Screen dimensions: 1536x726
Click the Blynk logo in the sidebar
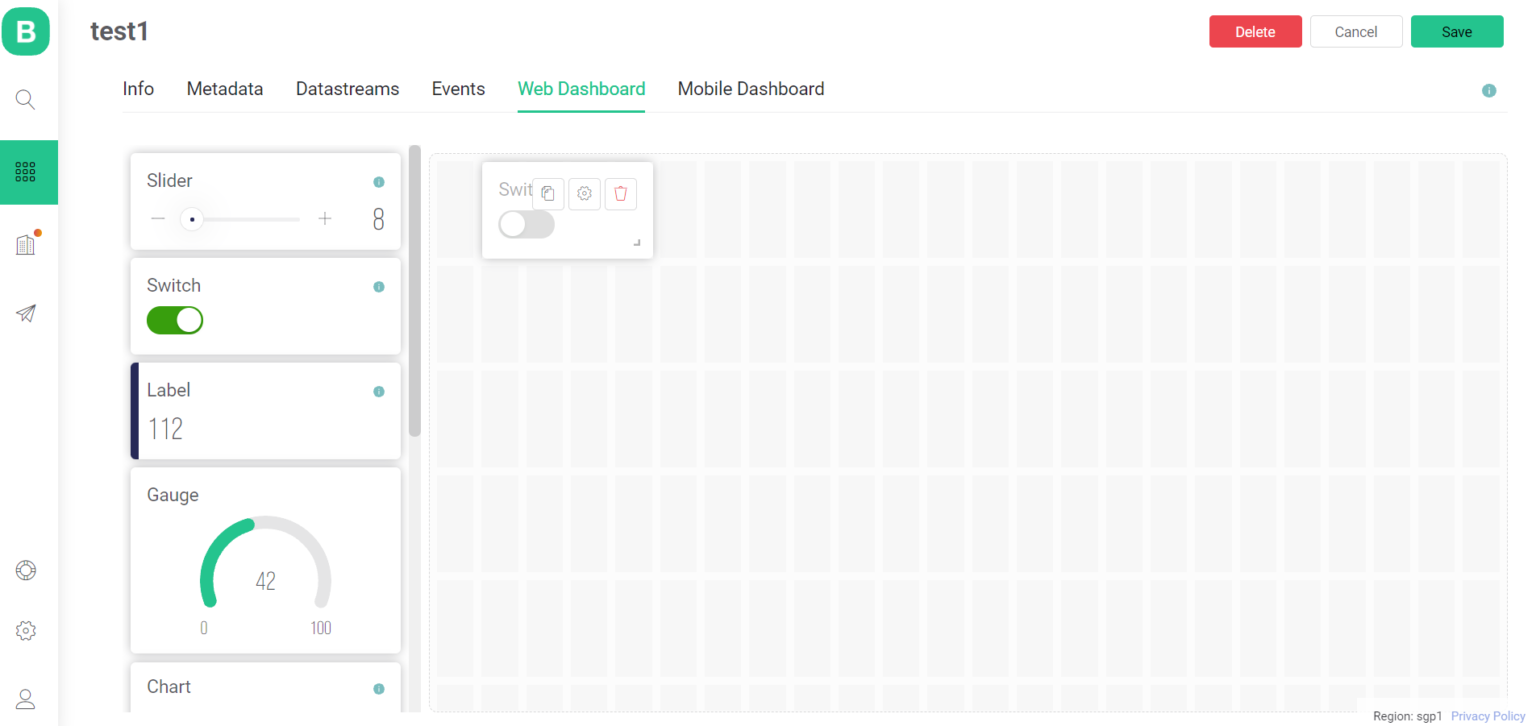(x=25, y=31)
